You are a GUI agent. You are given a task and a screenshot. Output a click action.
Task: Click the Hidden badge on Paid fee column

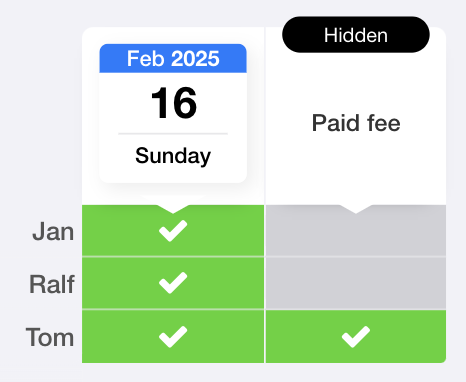click(x=356, y=35)
